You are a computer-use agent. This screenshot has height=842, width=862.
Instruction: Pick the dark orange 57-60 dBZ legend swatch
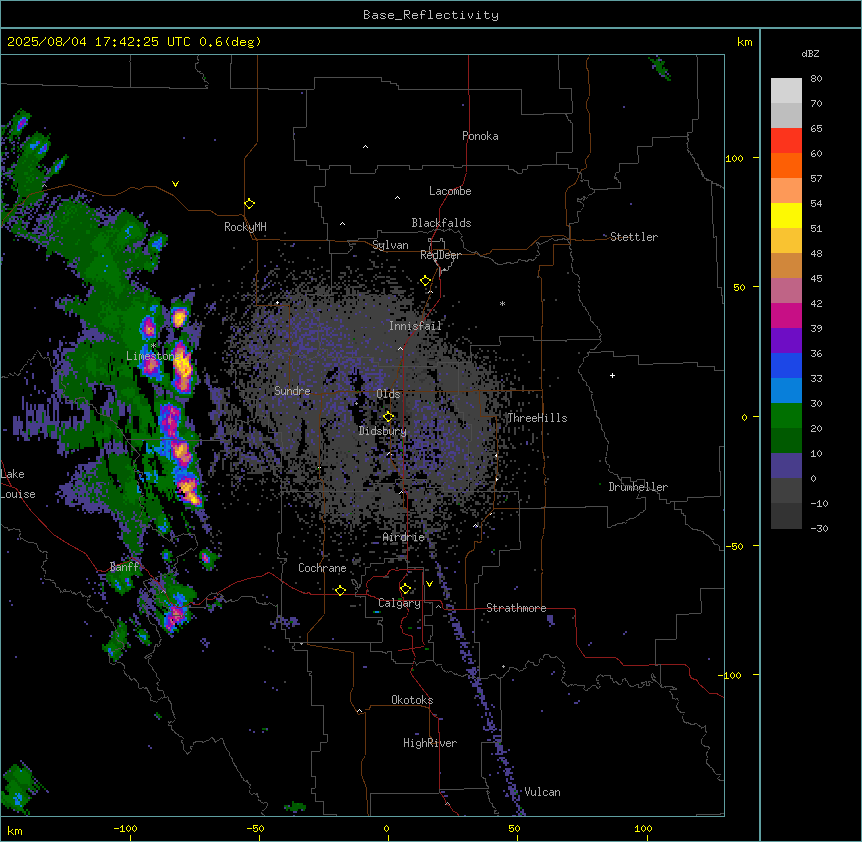pos(786,165)
